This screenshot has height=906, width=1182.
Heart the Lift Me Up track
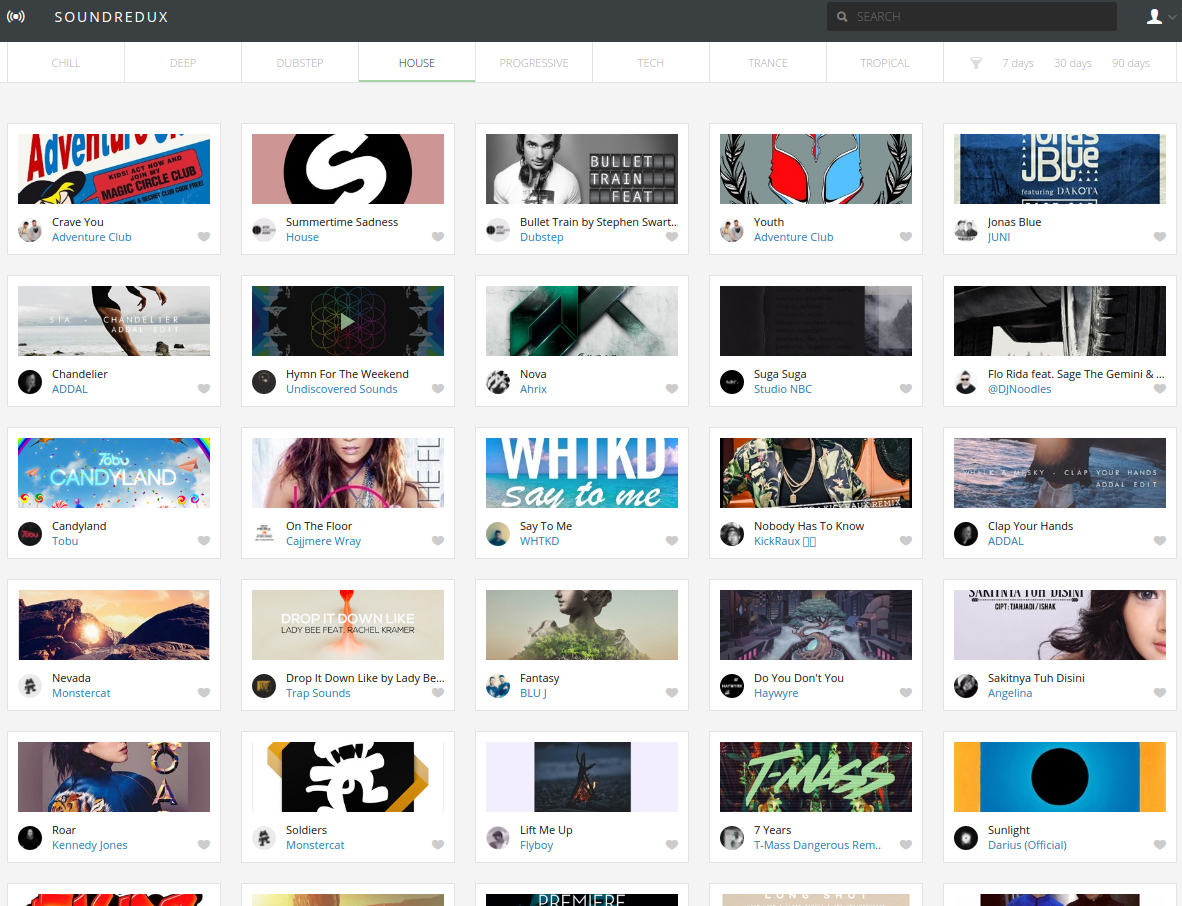(x=672, y=845)
